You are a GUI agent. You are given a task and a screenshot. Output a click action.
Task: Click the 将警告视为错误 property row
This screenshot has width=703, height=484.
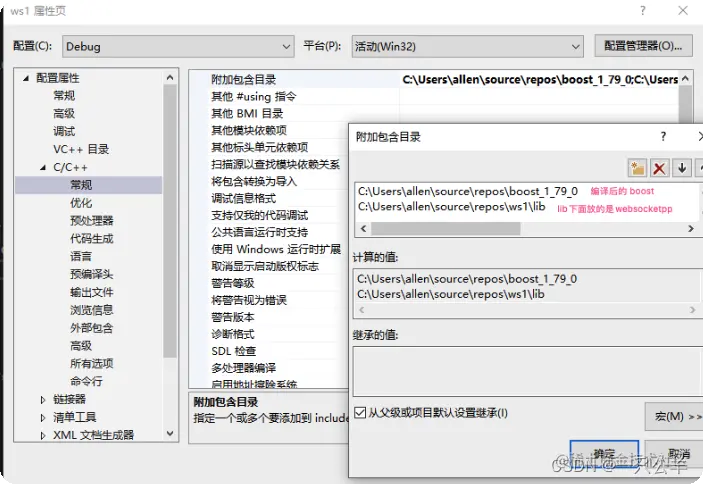249,300
